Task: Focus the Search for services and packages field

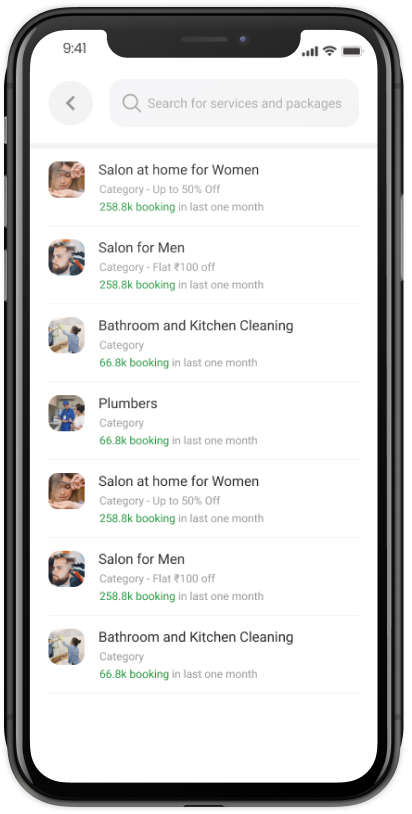Action: coord(234,103)
